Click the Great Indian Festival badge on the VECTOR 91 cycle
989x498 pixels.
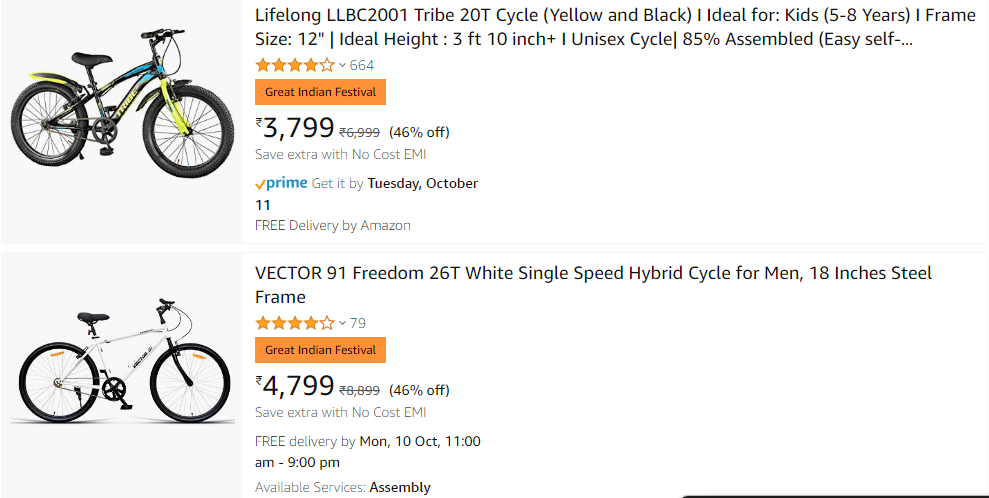tap(320, 350)
